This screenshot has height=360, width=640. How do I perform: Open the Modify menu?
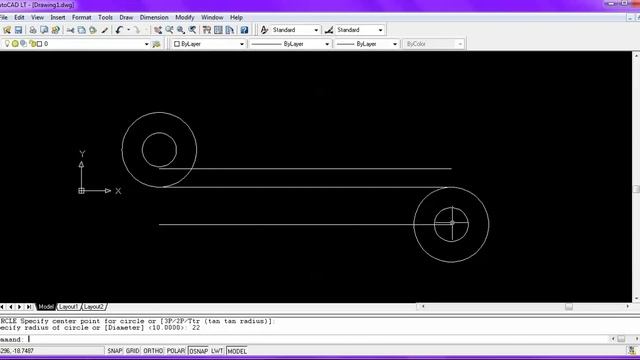click(x=184, y=18)
